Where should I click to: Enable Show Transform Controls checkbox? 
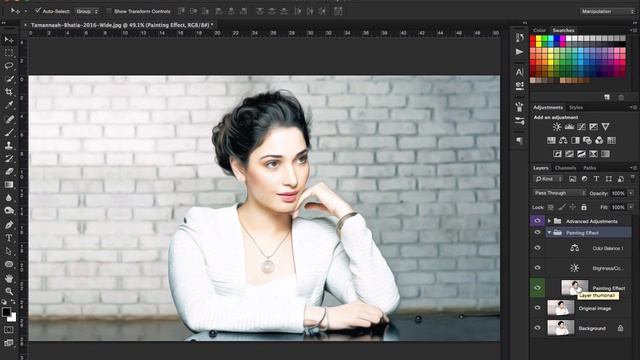click(109, 11)
